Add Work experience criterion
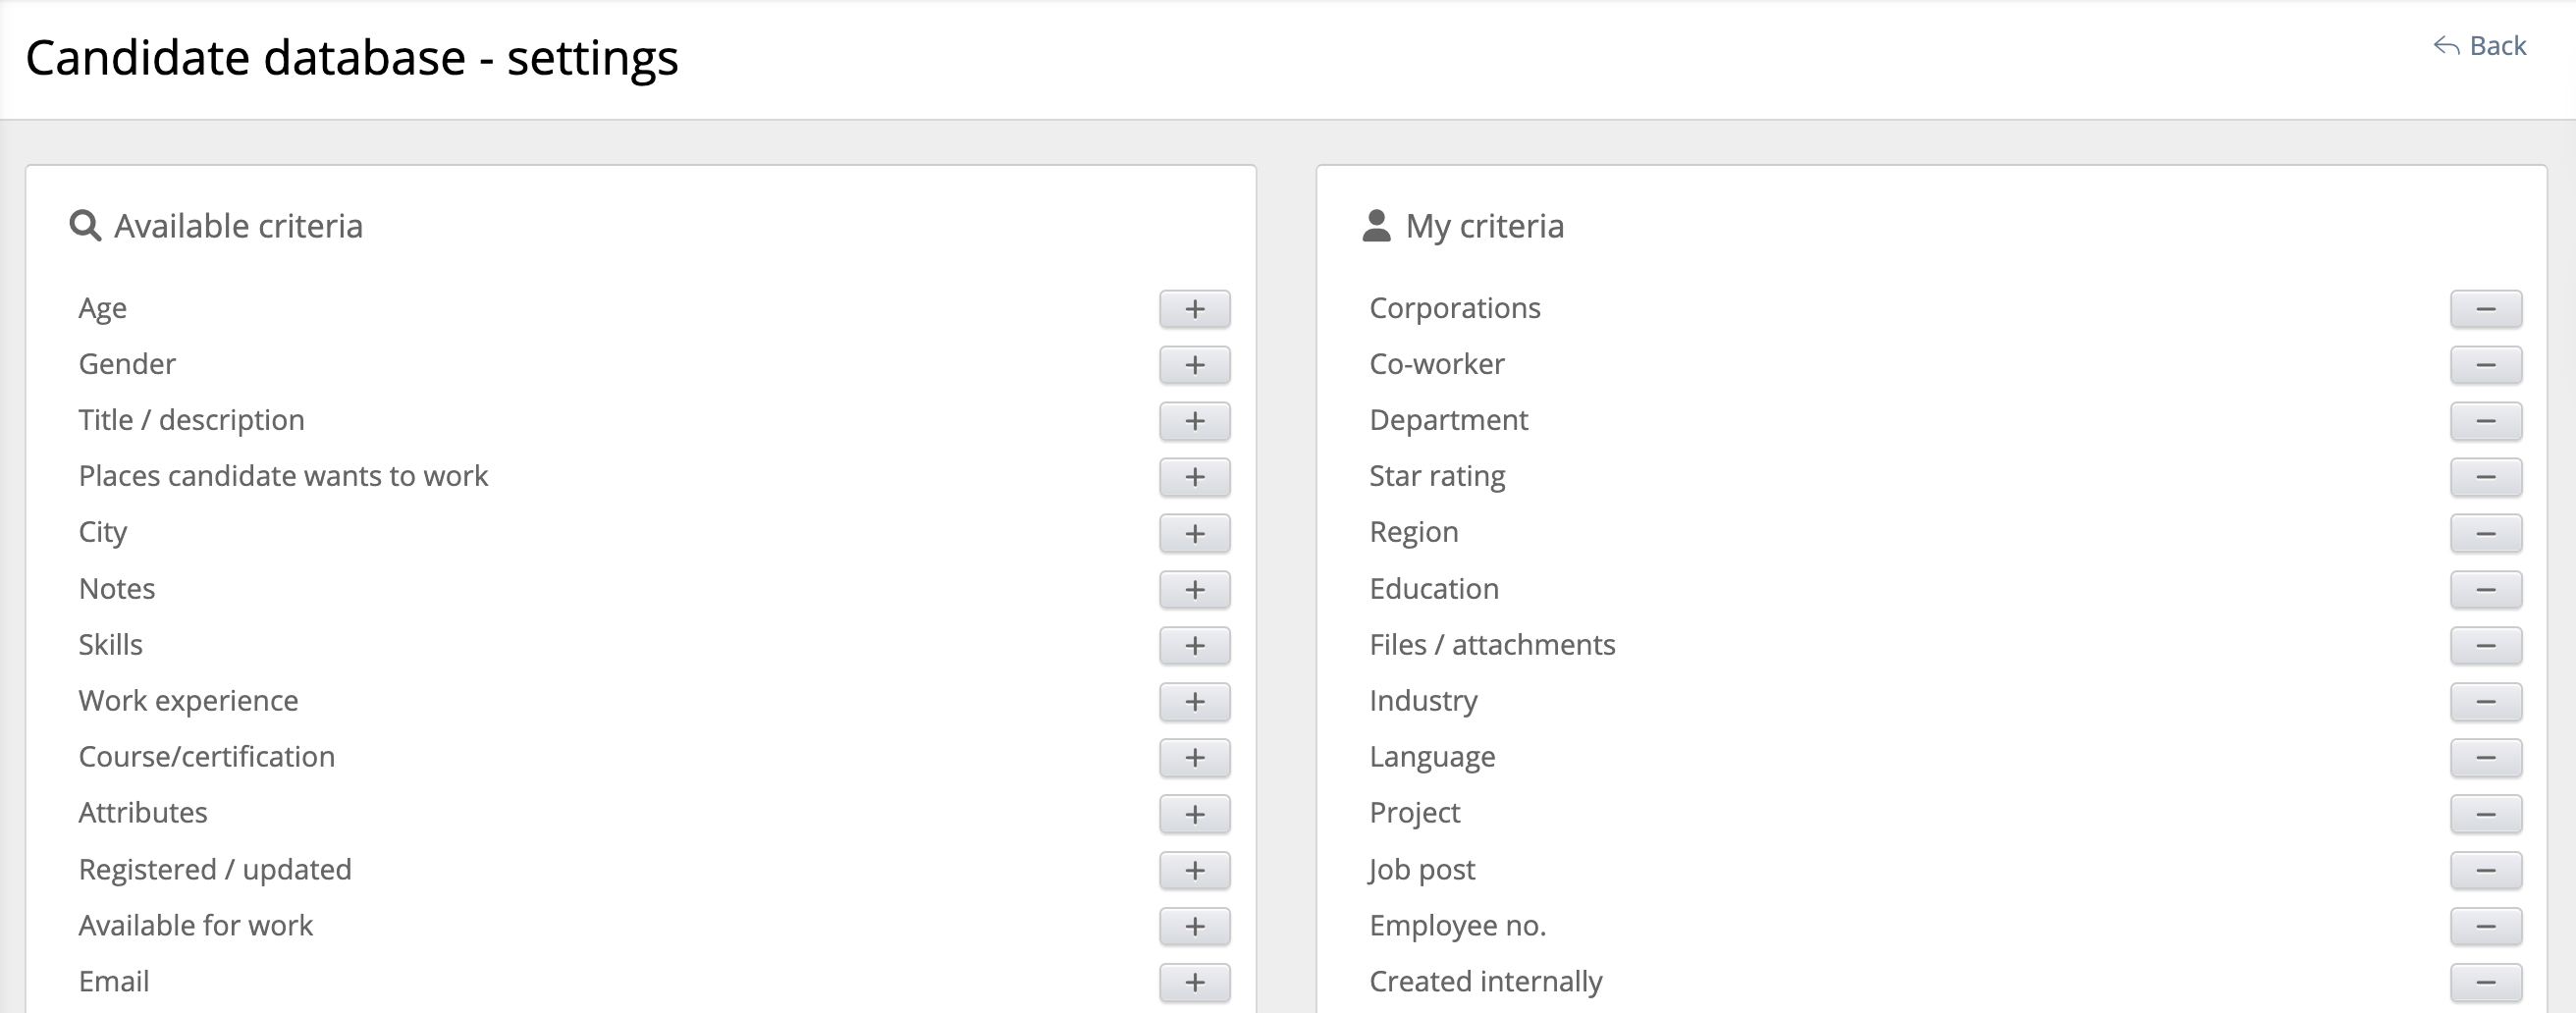Image resolution: width=2576 pixels, height=1013 pixels. coord(1194,702)
